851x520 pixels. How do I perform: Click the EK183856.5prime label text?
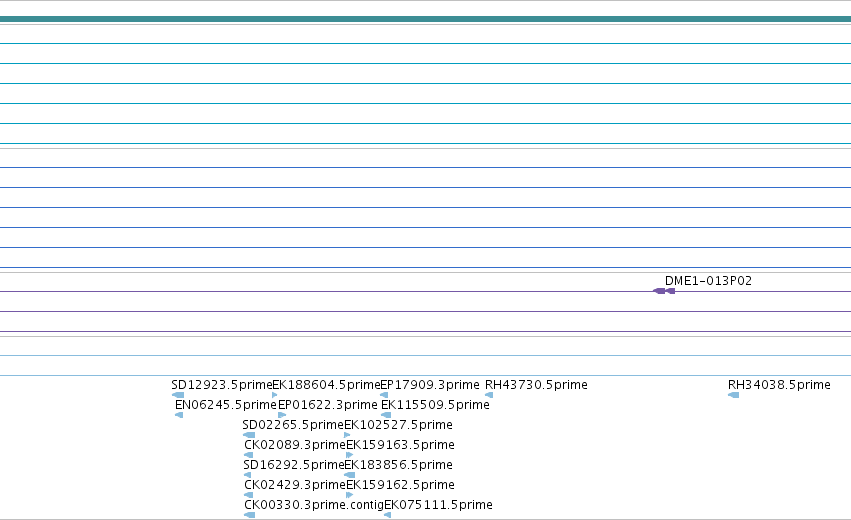pos(398,465)
